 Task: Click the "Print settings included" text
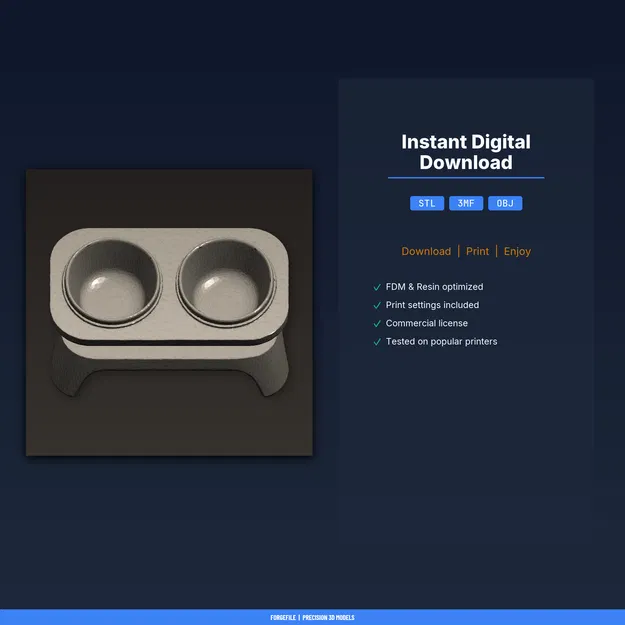pyautogui.click(x=432, y=305)
